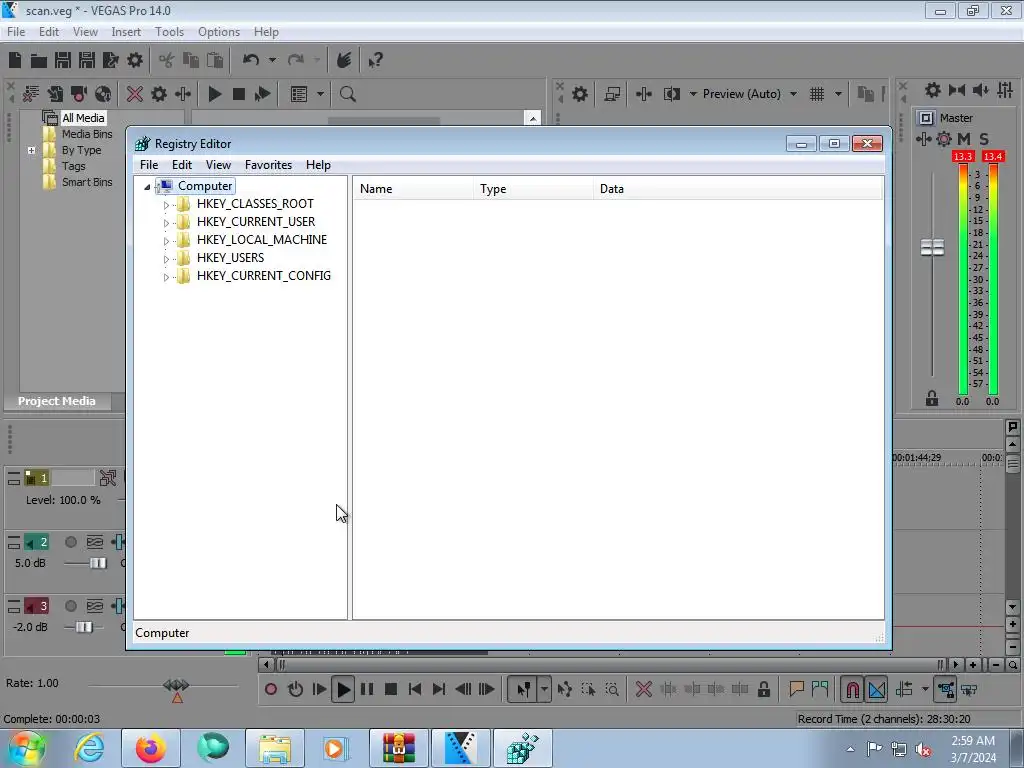Toggle Automatic Crossfades icon
Viewport: 1024px width, 768px height.
click(x=877, y=689)
